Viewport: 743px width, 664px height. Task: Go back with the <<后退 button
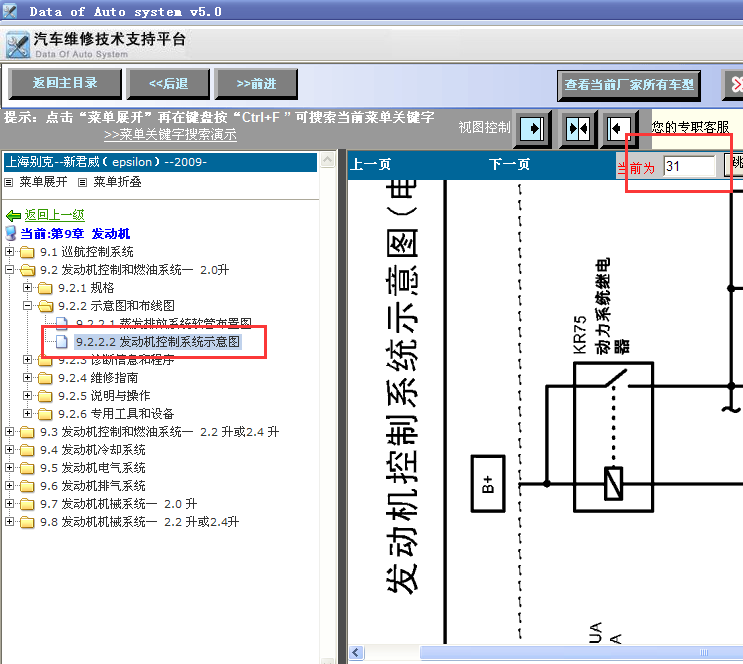(168, 84)
